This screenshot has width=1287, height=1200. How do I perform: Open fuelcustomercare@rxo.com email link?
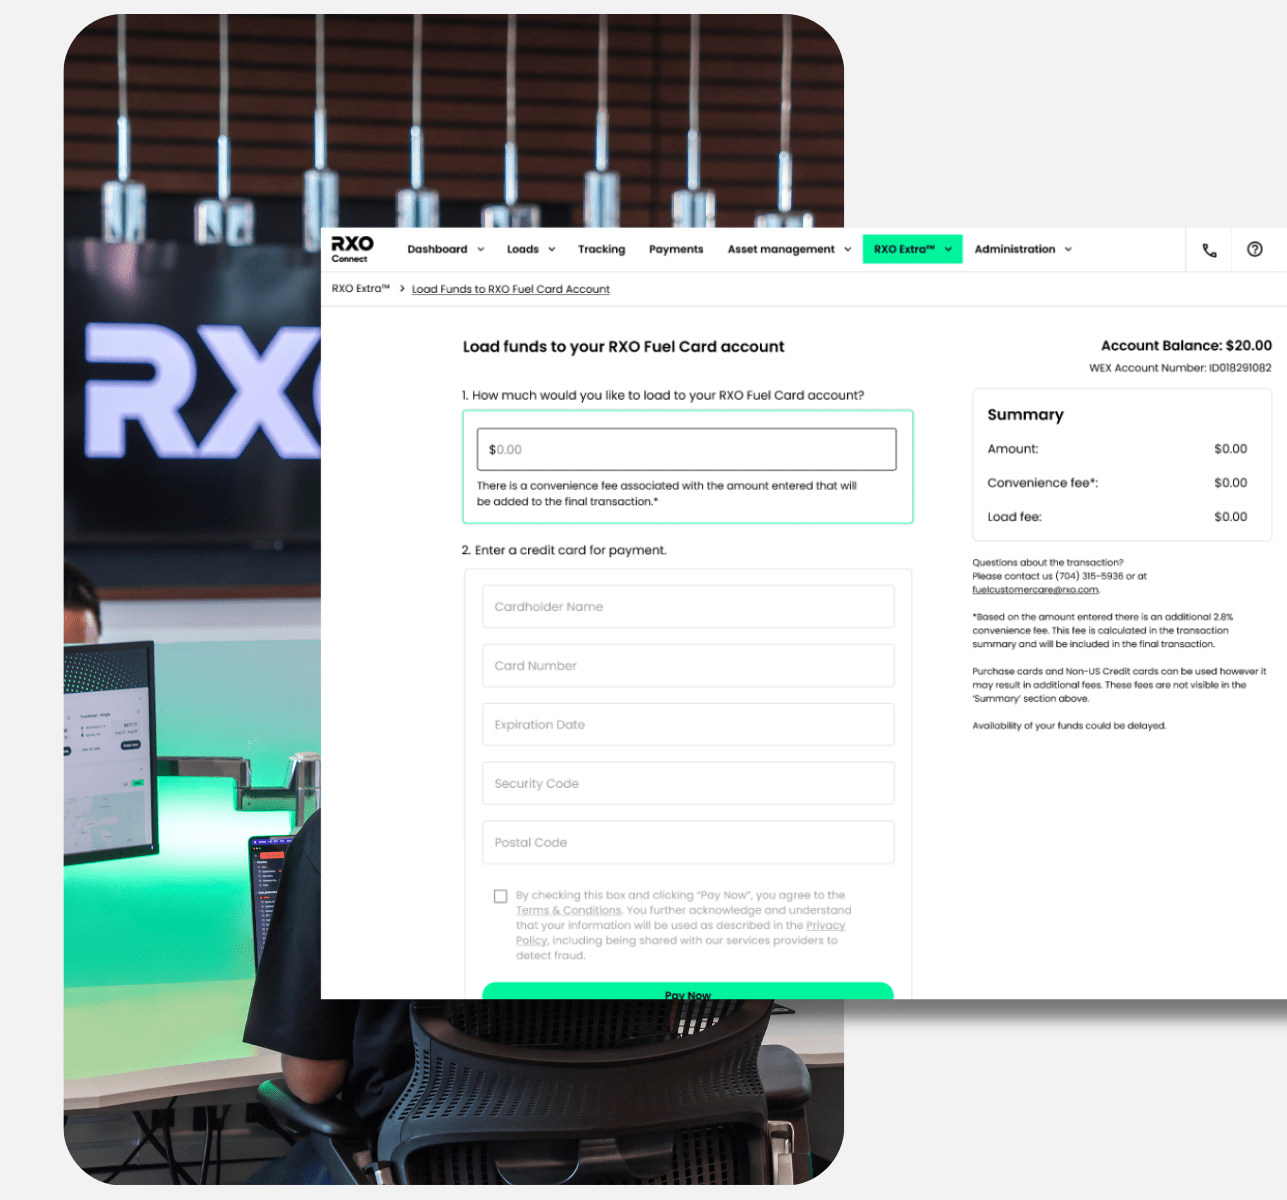point(1035,590)
